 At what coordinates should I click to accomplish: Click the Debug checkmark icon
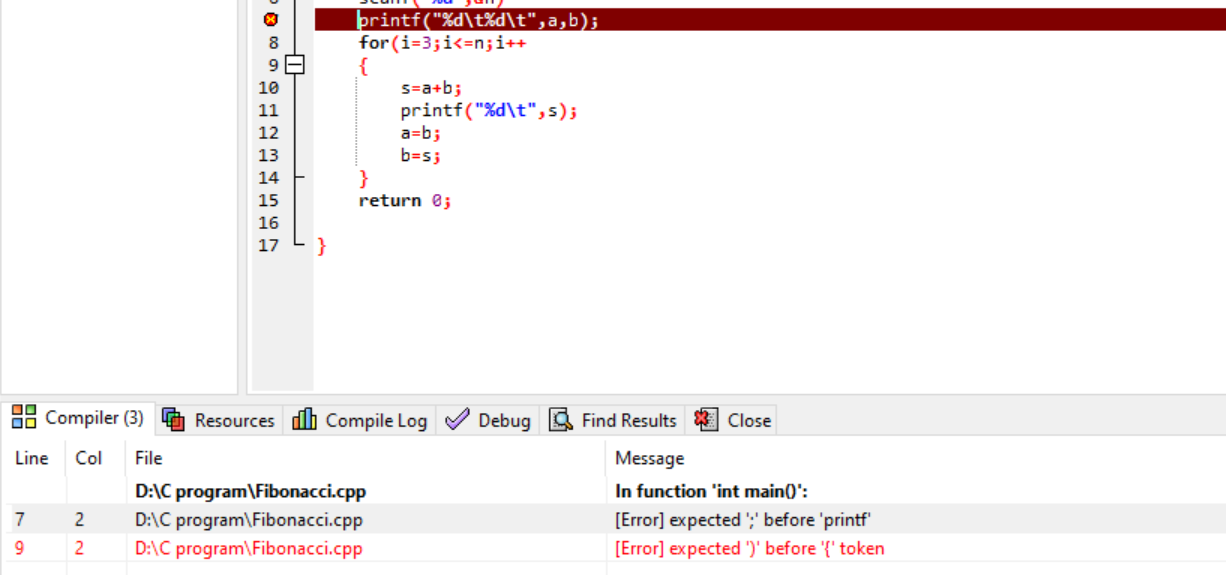pyautogui.click(x=457, y=420)
